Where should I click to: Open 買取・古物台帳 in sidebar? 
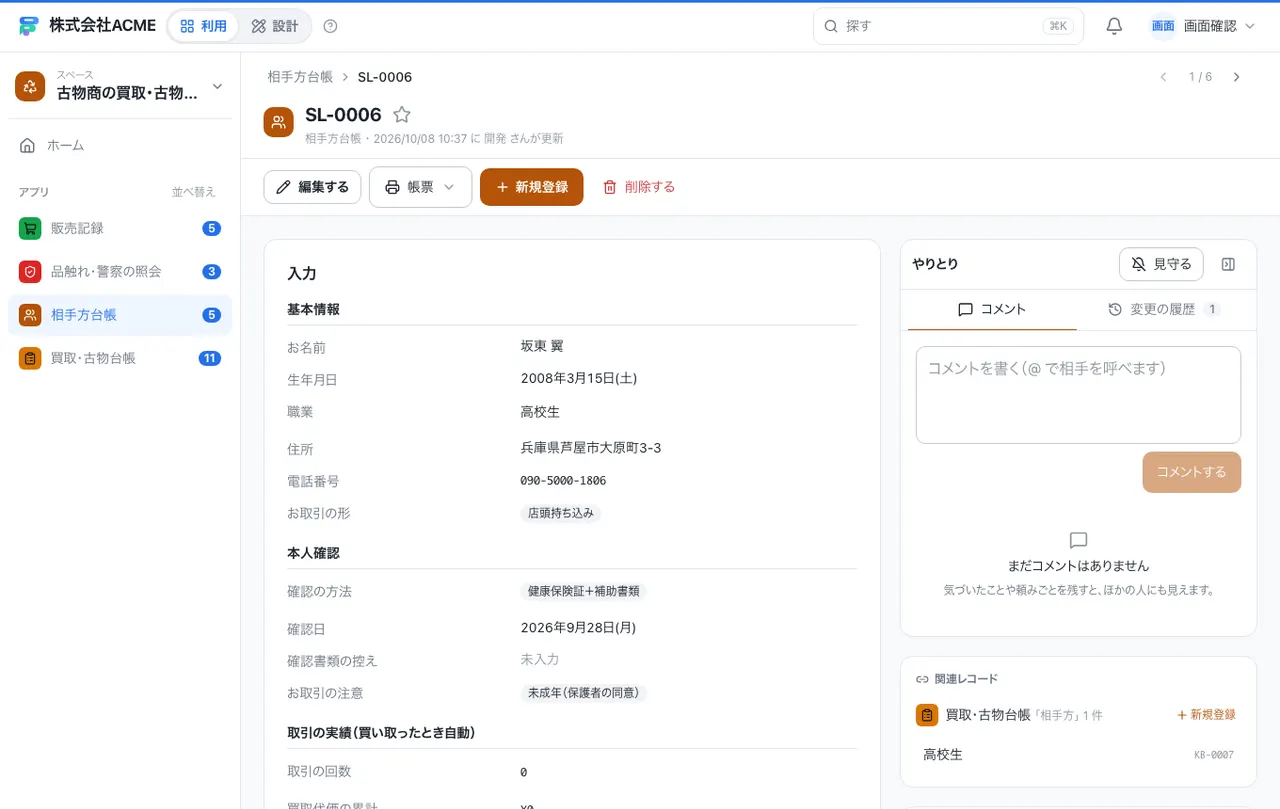(120, 358)
